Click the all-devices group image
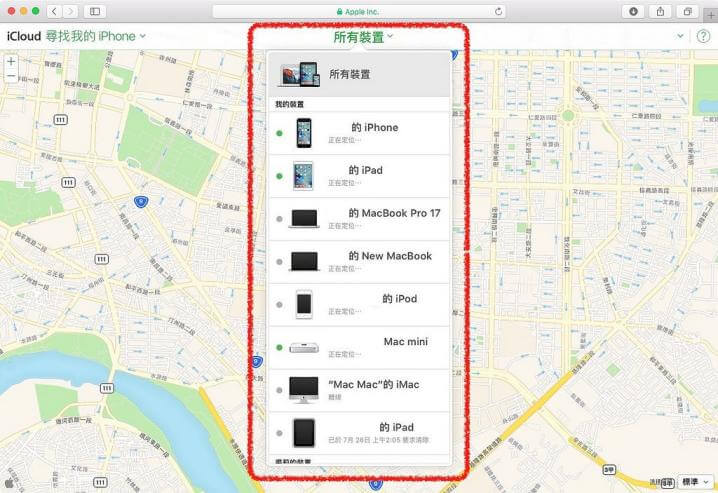Screen dimensions: 718x493 299,75
